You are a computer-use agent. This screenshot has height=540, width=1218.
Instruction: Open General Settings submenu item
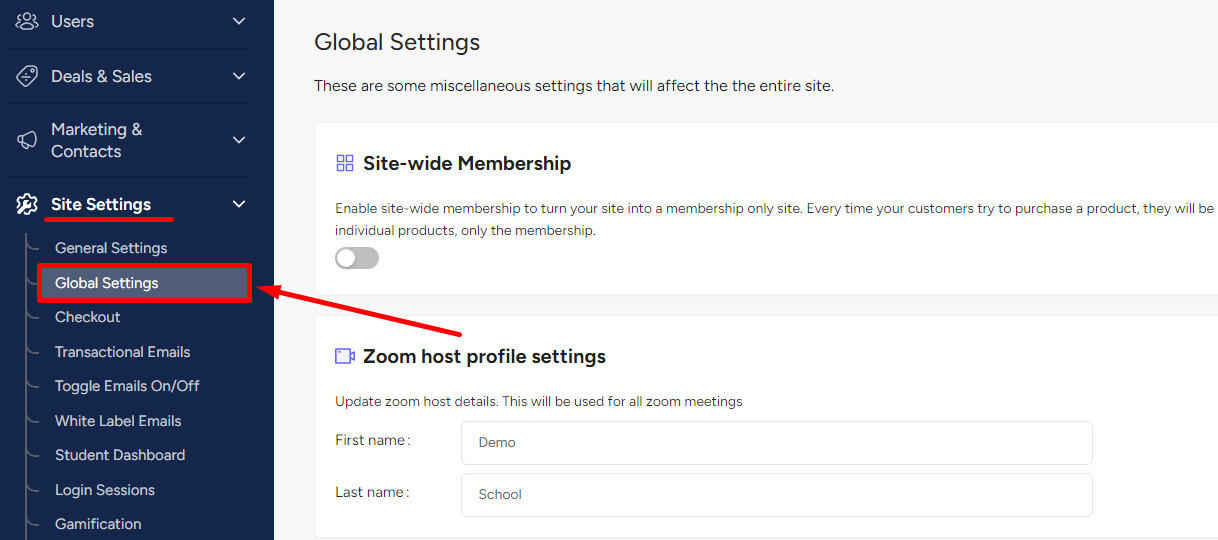tap(111, 248)
